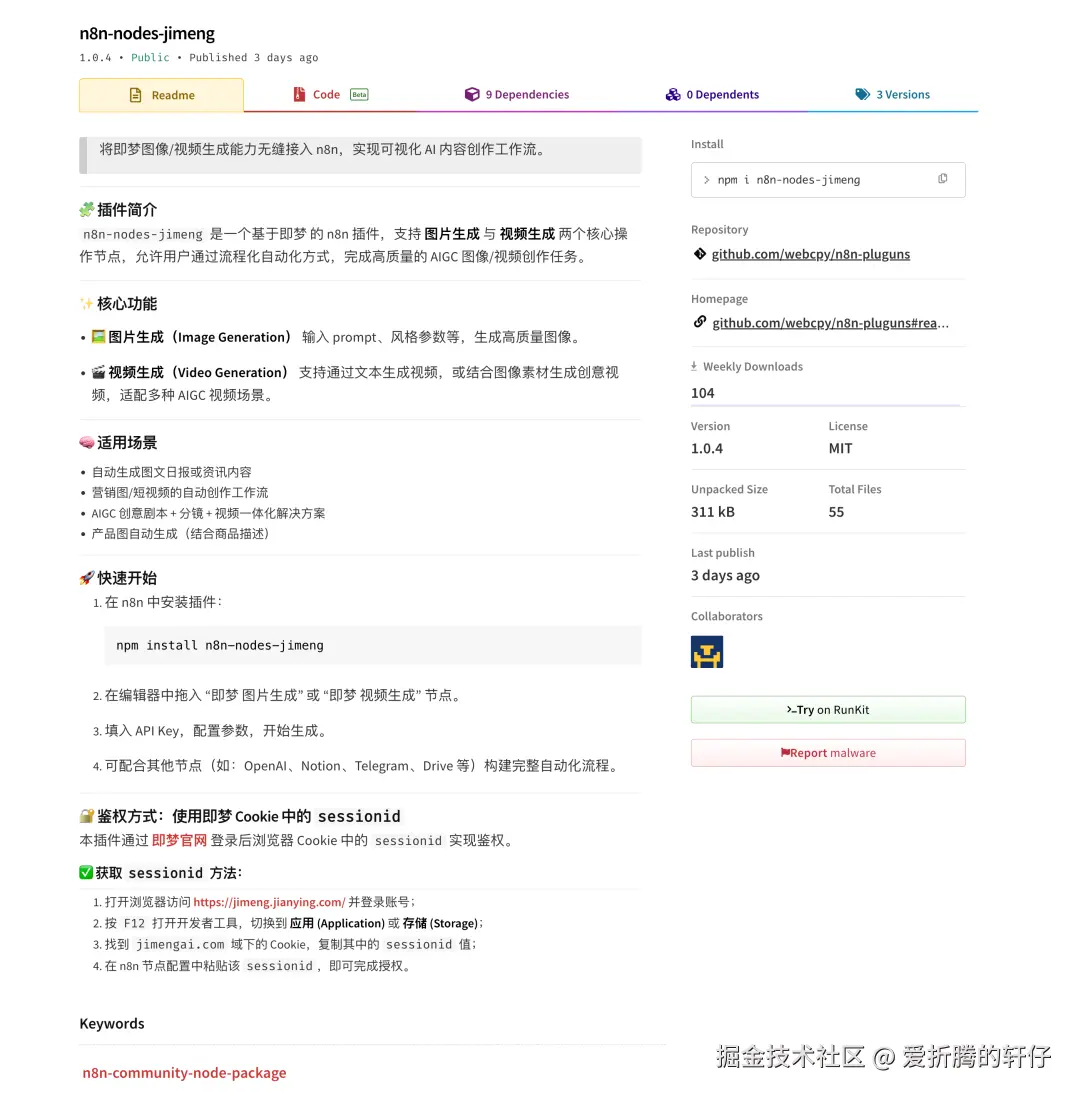Click the MIT license value

coord(840,448)
